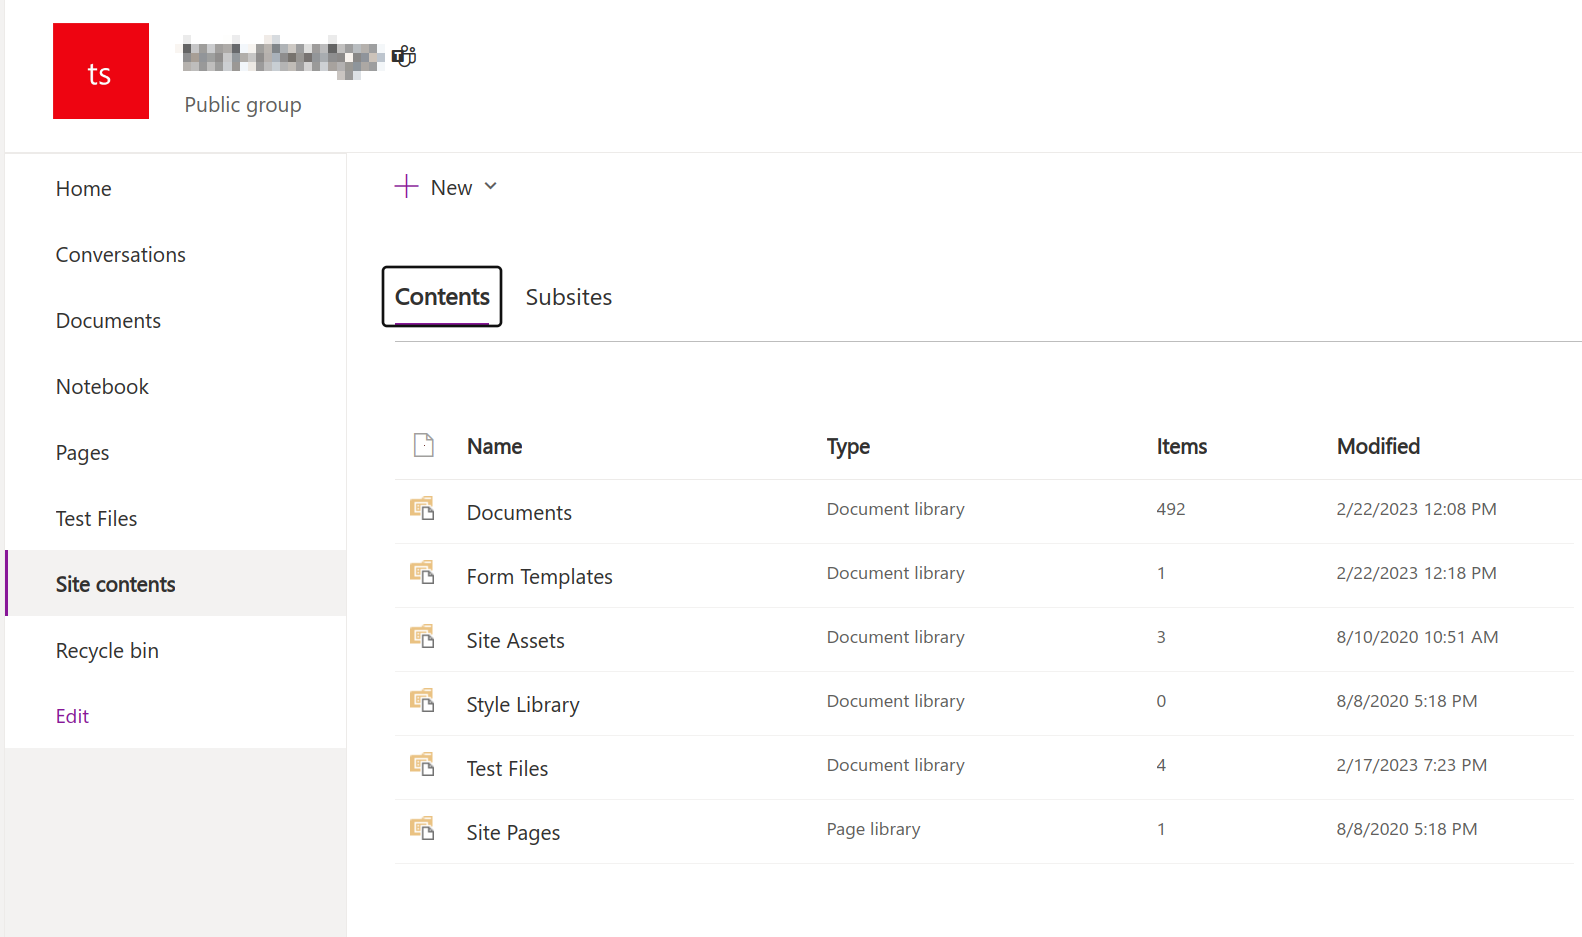The image size is (1582, 937).
Task: Go to Recycle bin
Action: click(107, 651)
